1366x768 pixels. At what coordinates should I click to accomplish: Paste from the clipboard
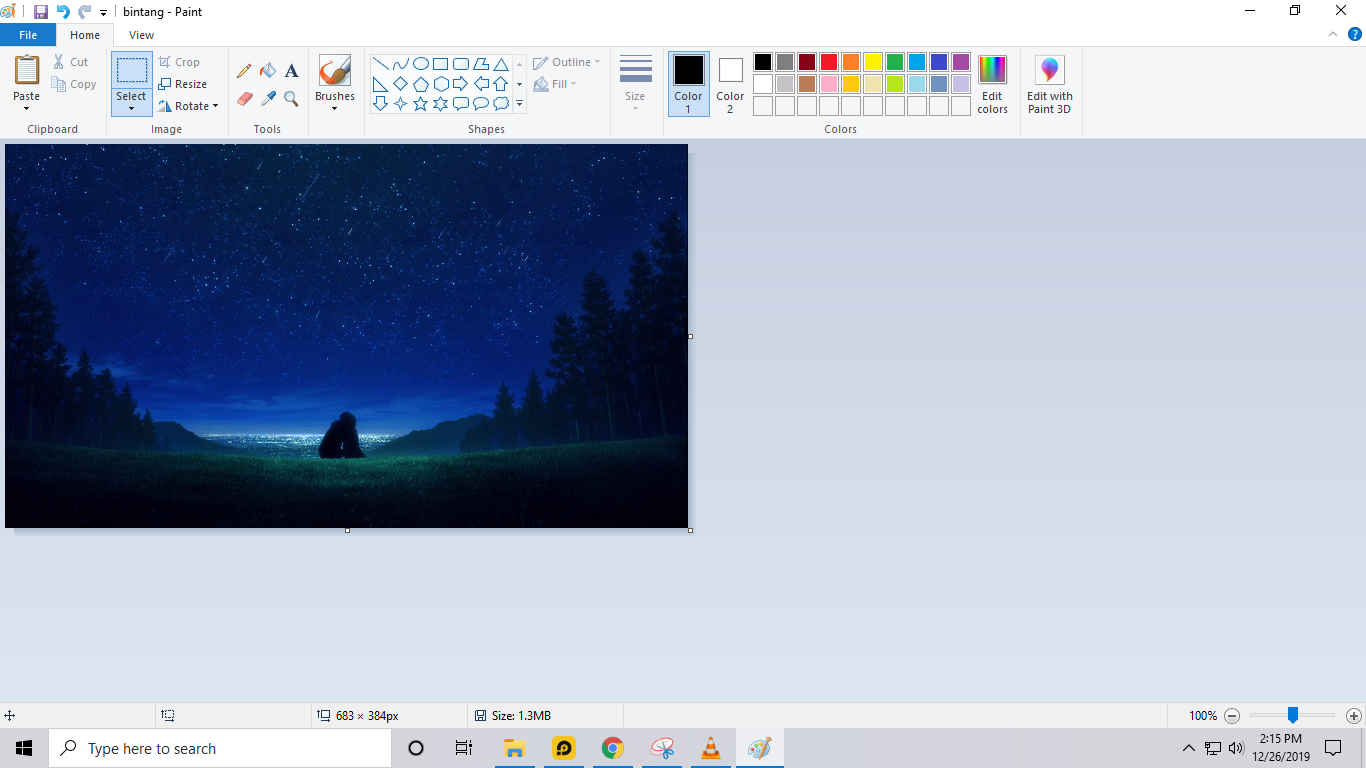tap(27, 70)
